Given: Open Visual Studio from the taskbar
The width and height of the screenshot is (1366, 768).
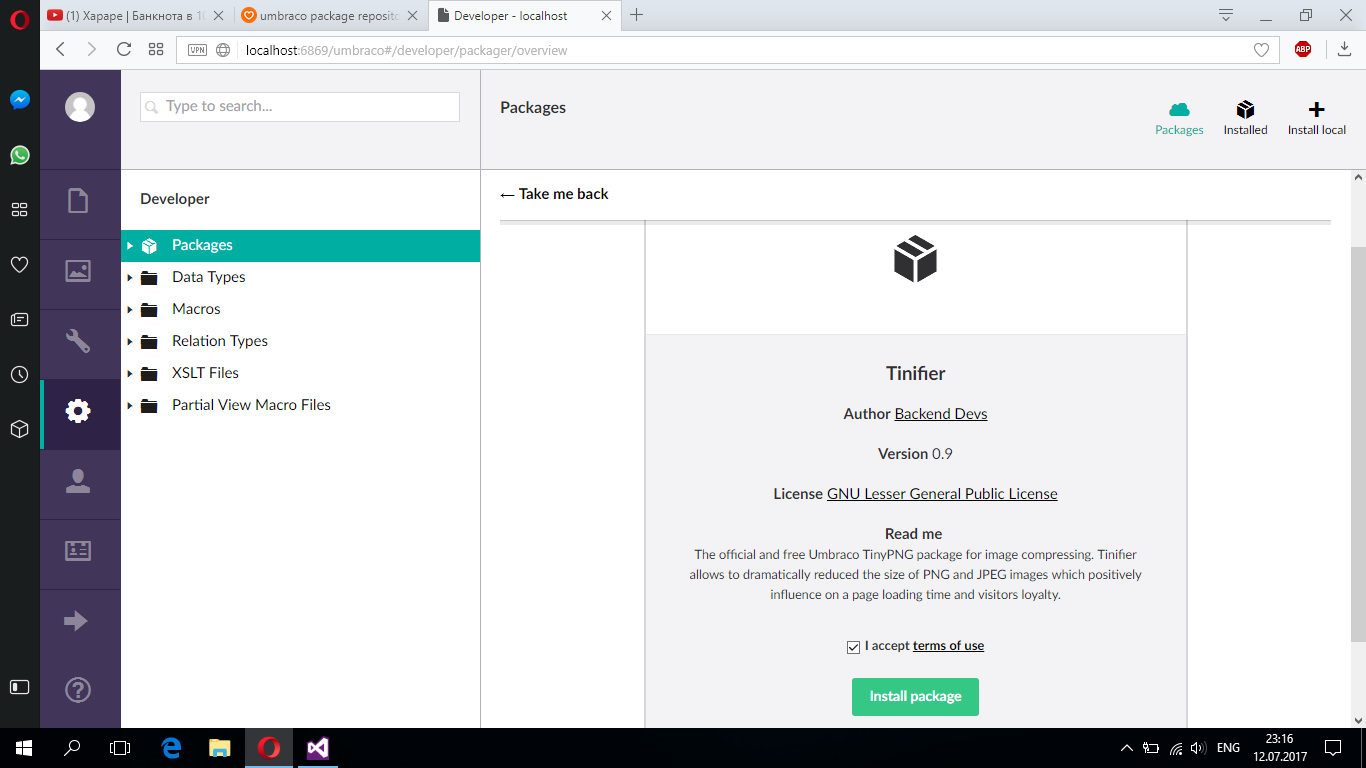Looking at the screenshot, I should click(x=317, y=748).
